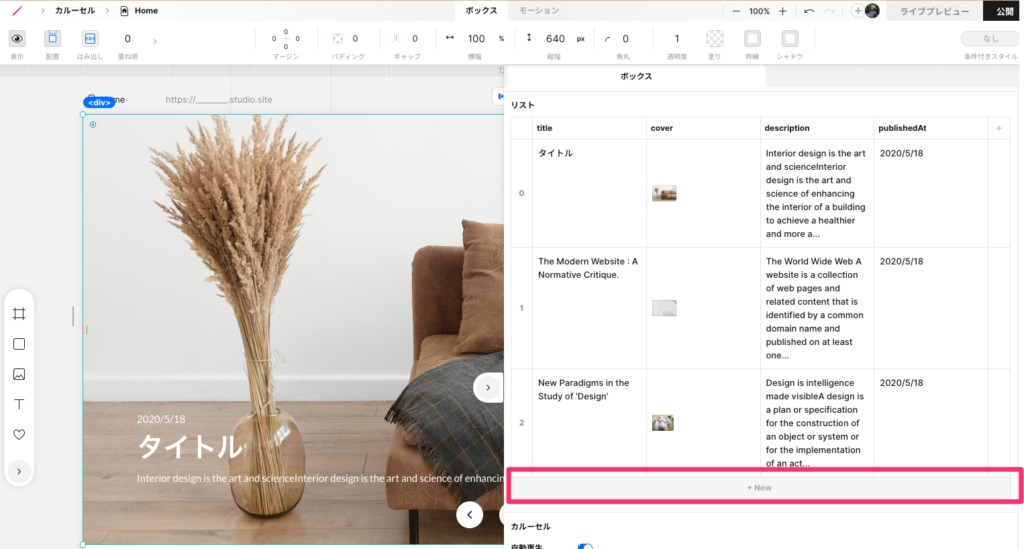Zoom out with the minus icon
Screen dimensions: 1024x549
[x=736, y=11]
